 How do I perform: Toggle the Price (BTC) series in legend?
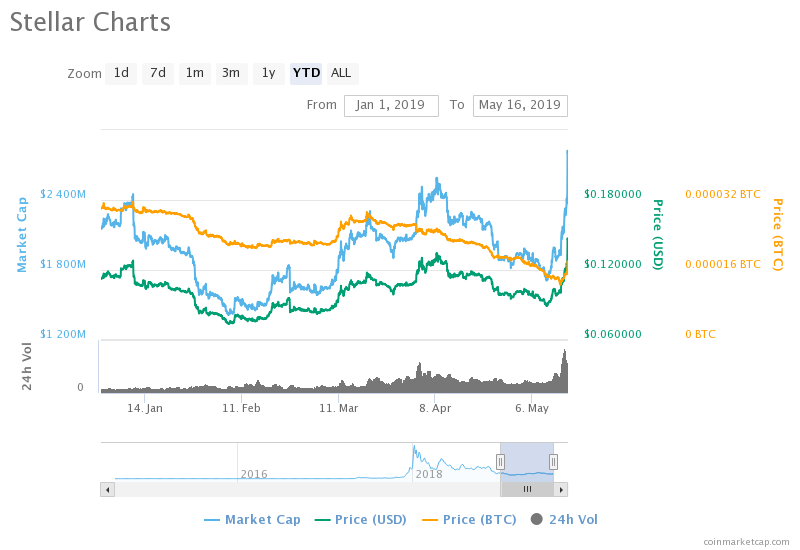pyautogui.click(x=469, y=520)
